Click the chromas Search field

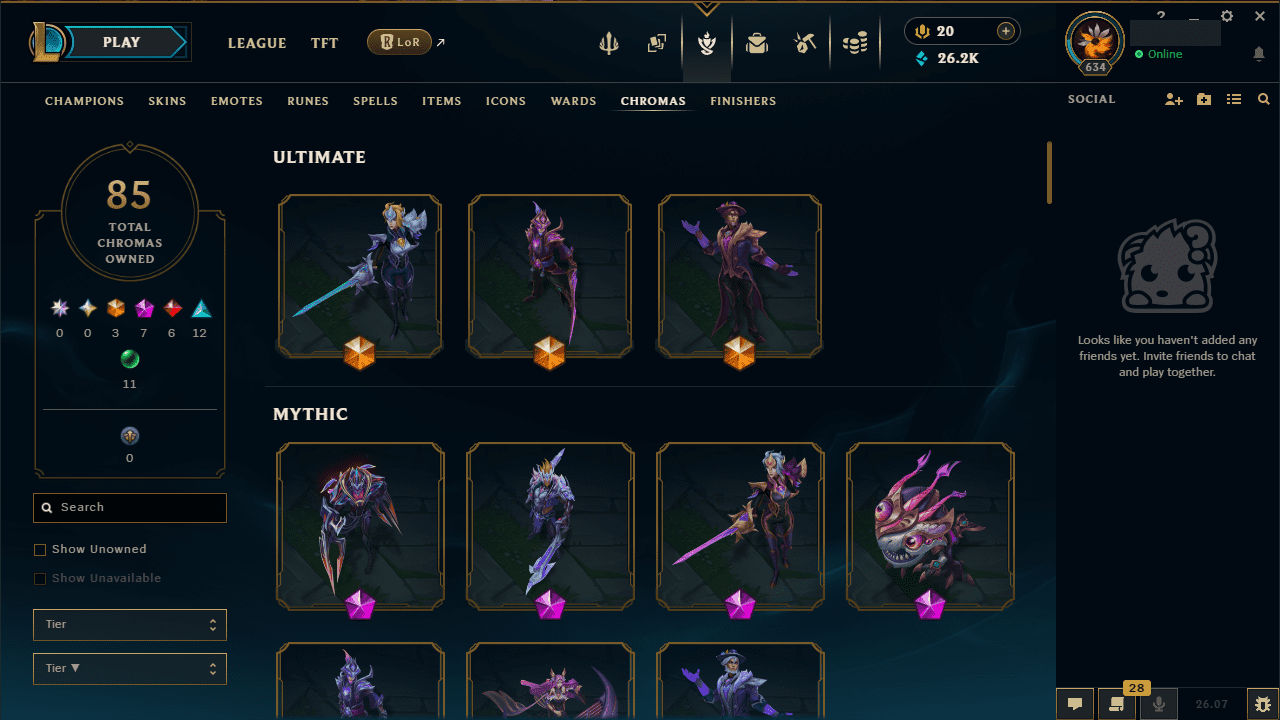tap(130, 508)
